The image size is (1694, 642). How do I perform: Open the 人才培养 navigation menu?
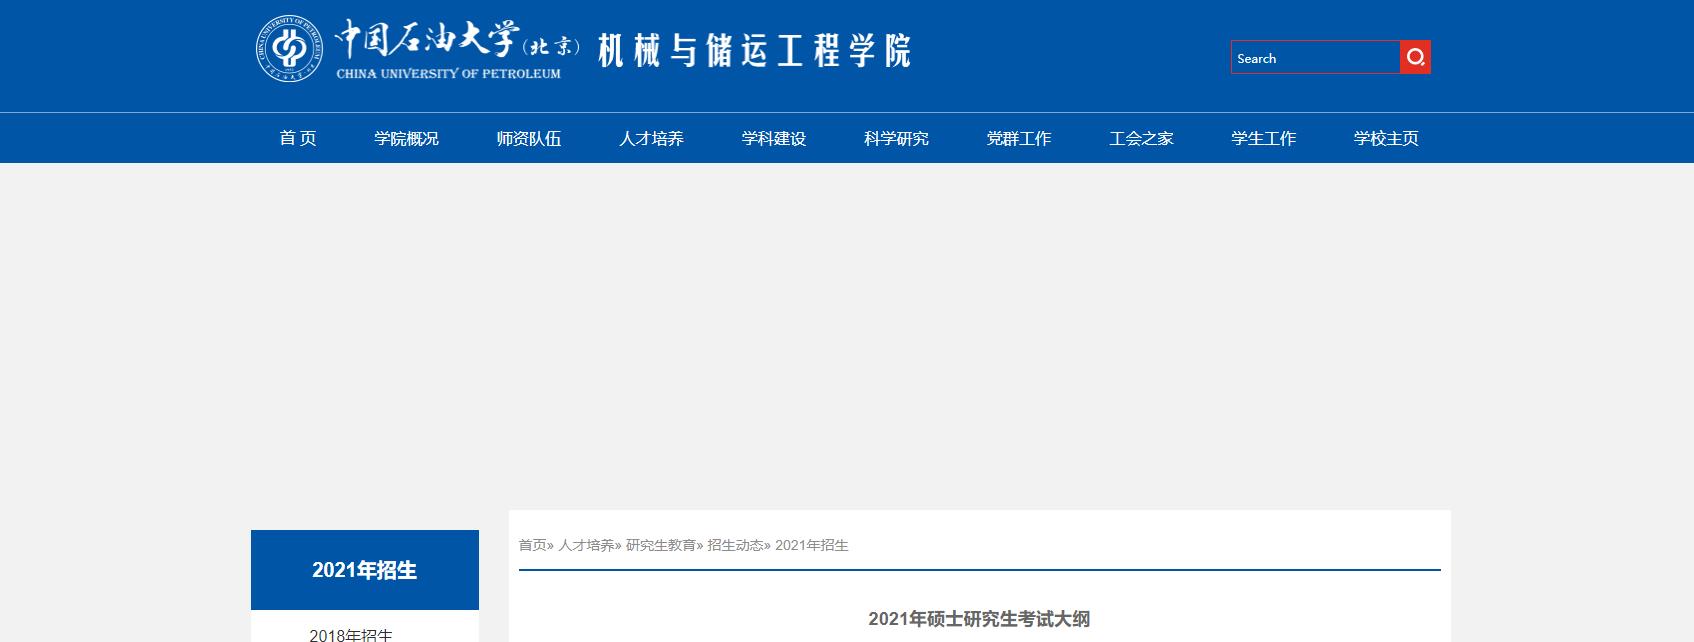click(x=651, y=138)
